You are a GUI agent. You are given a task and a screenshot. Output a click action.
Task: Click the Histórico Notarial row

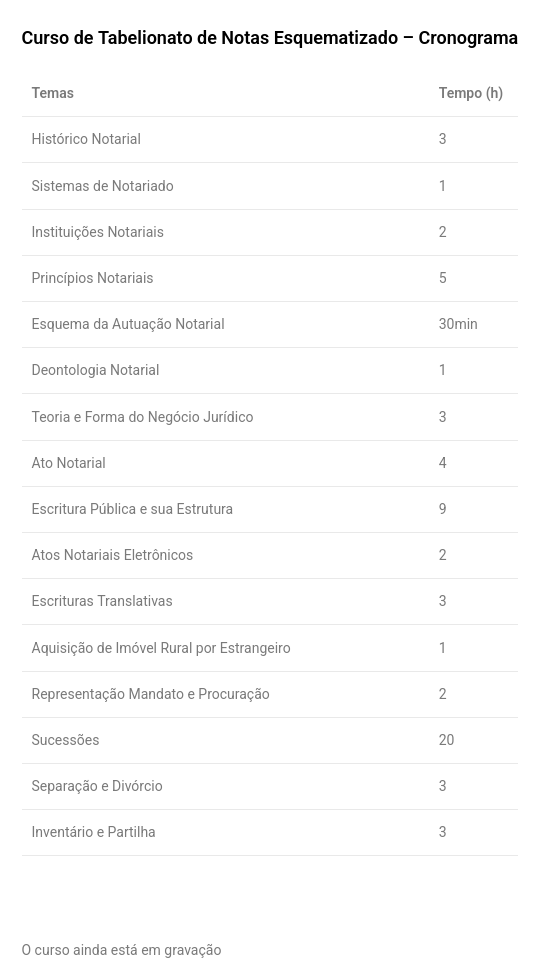tap(269, 139)
